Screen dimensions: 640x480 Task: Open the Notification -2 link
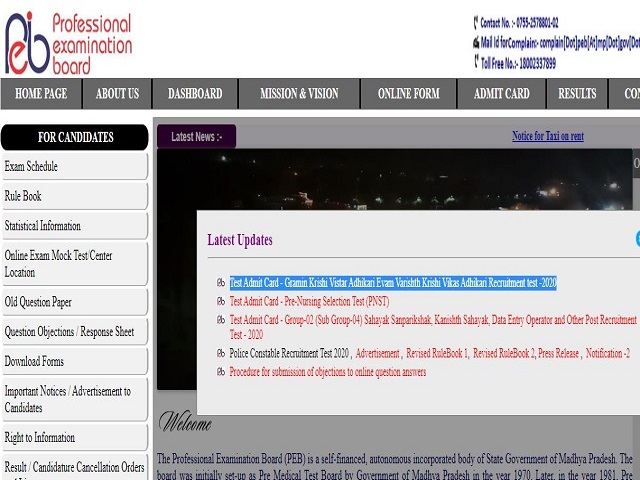point(608,353)
